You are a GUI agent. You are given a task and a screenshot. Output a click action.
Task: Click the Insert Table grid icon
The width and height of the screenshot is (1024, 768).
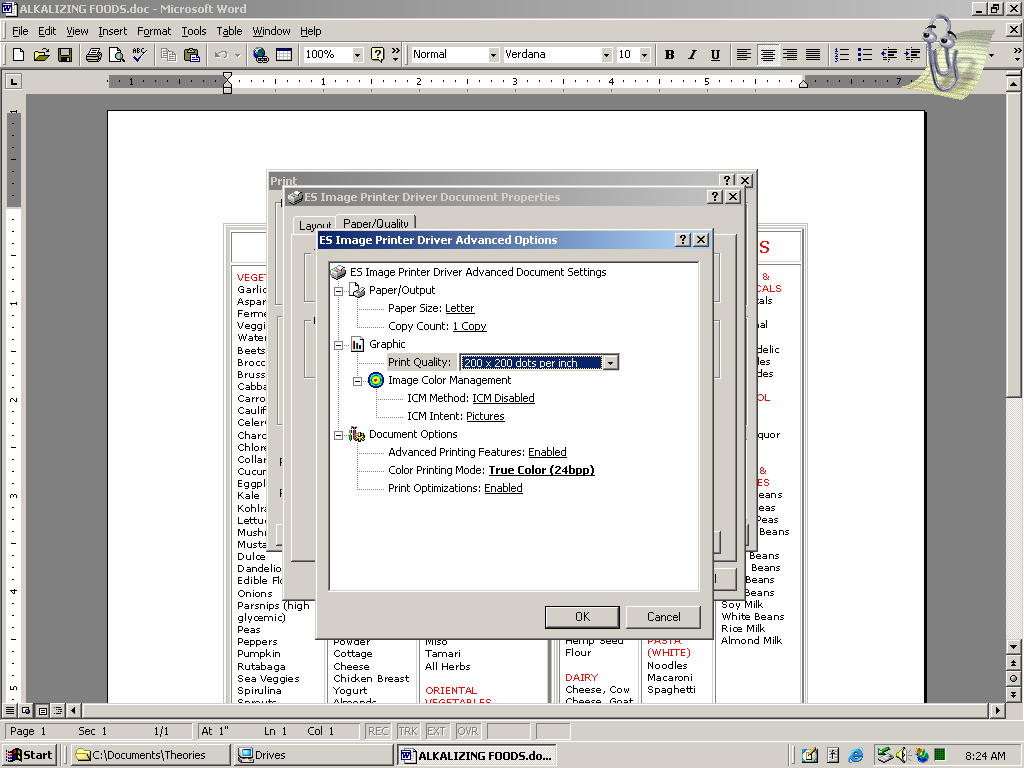pos(283,55)
